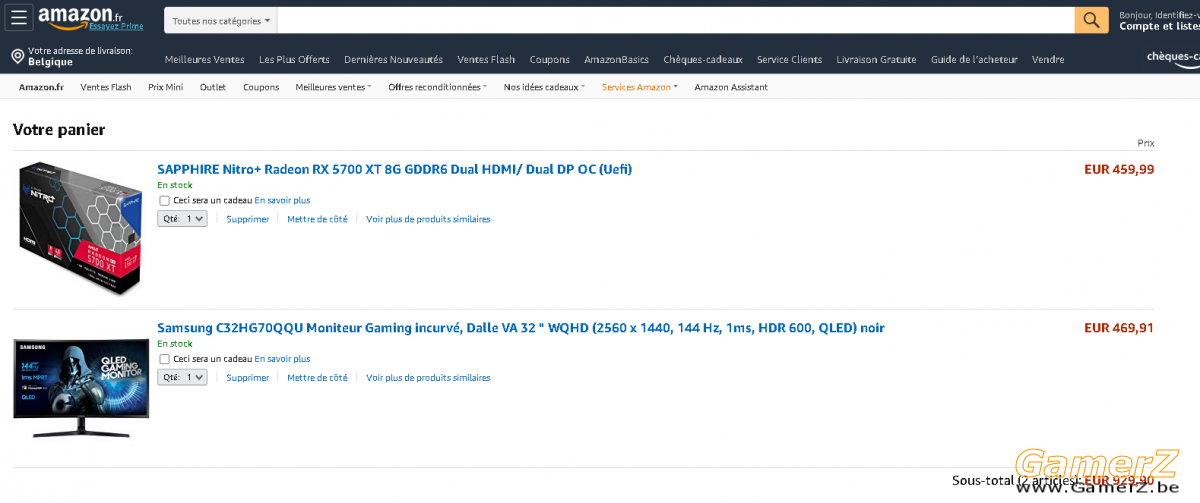
Task: Click the orange search magnifier button
Action: click(x=1091, y=20)
